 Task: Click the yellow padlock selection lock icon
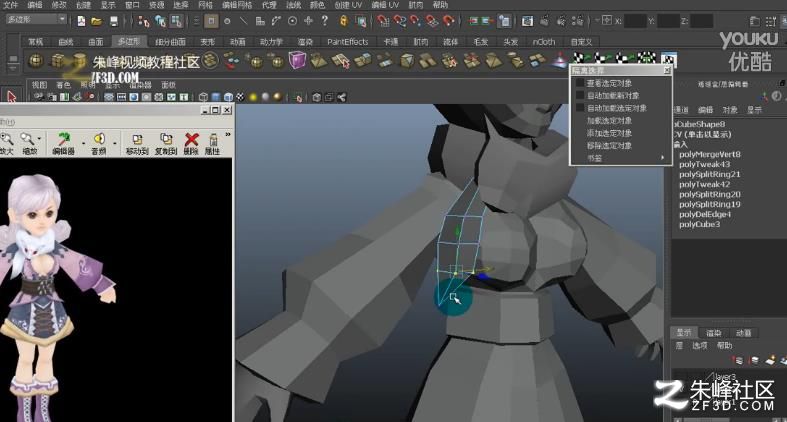click(x=344, y=21)
